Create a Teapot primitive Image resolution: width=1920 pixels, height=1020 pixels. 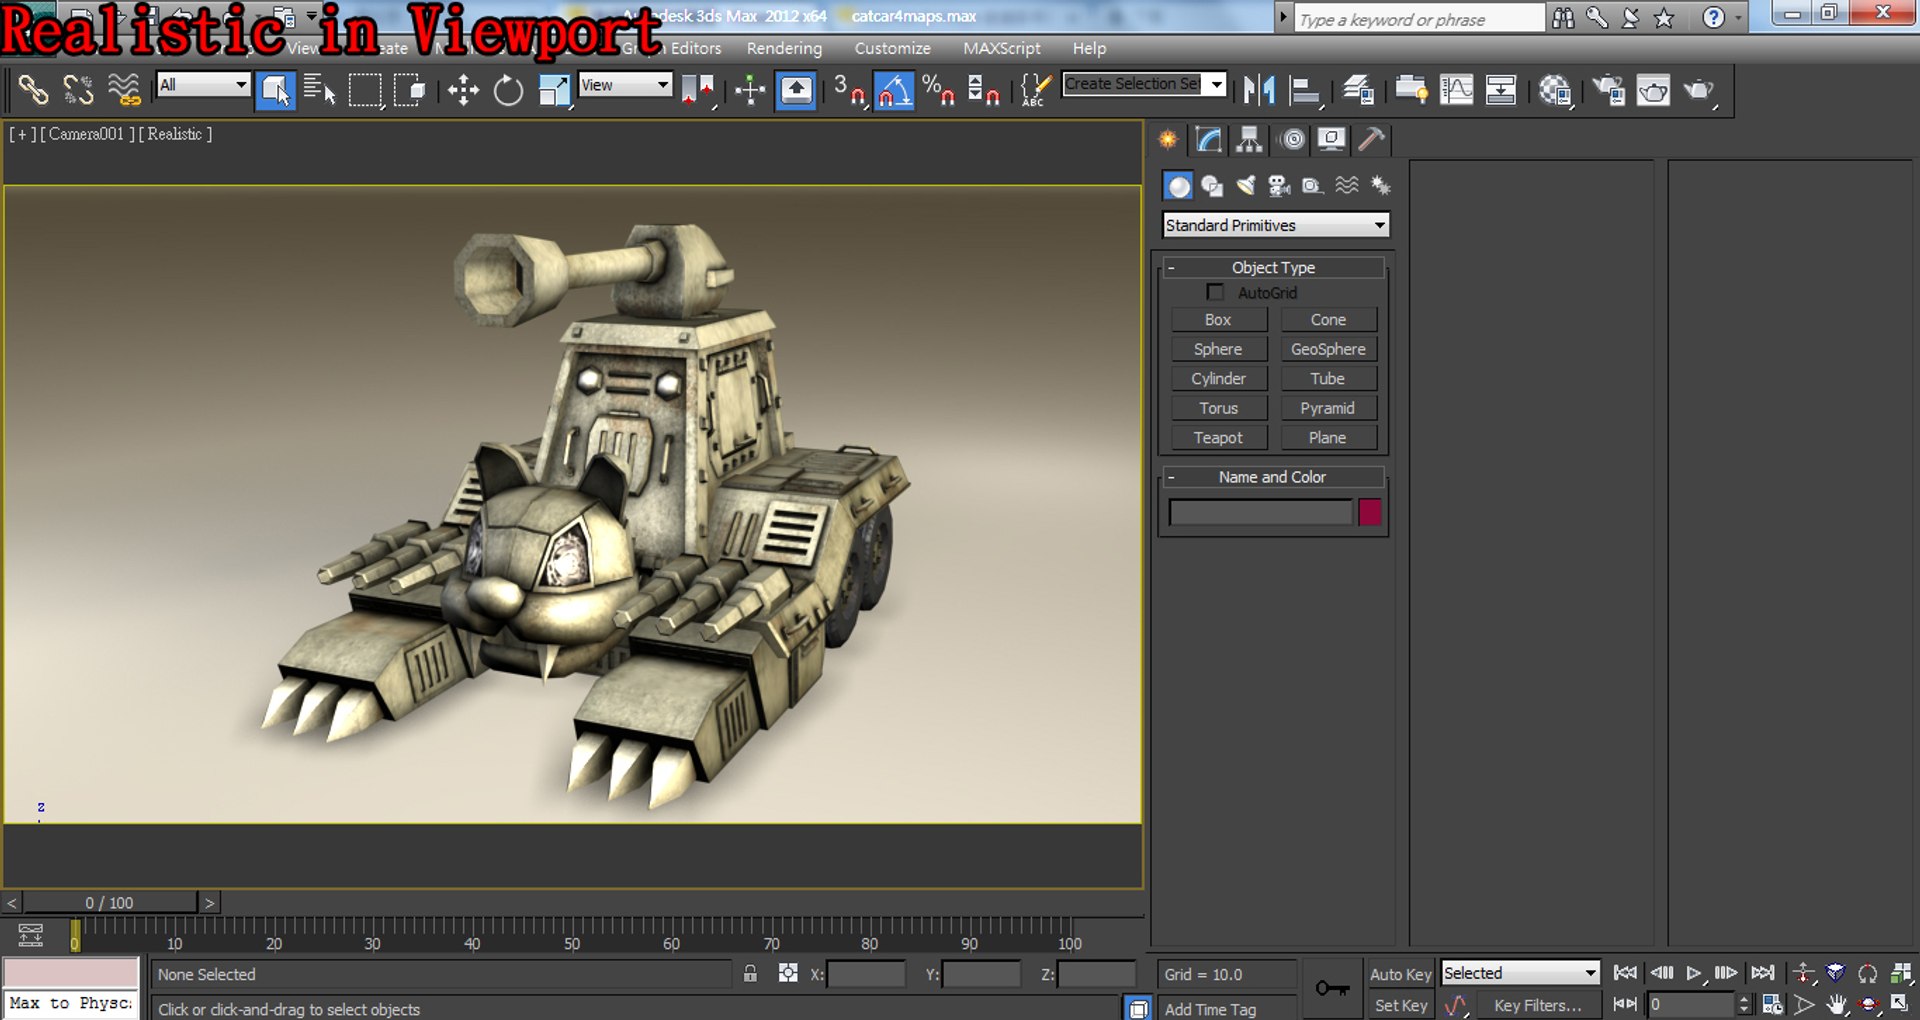coord(1218,437)
